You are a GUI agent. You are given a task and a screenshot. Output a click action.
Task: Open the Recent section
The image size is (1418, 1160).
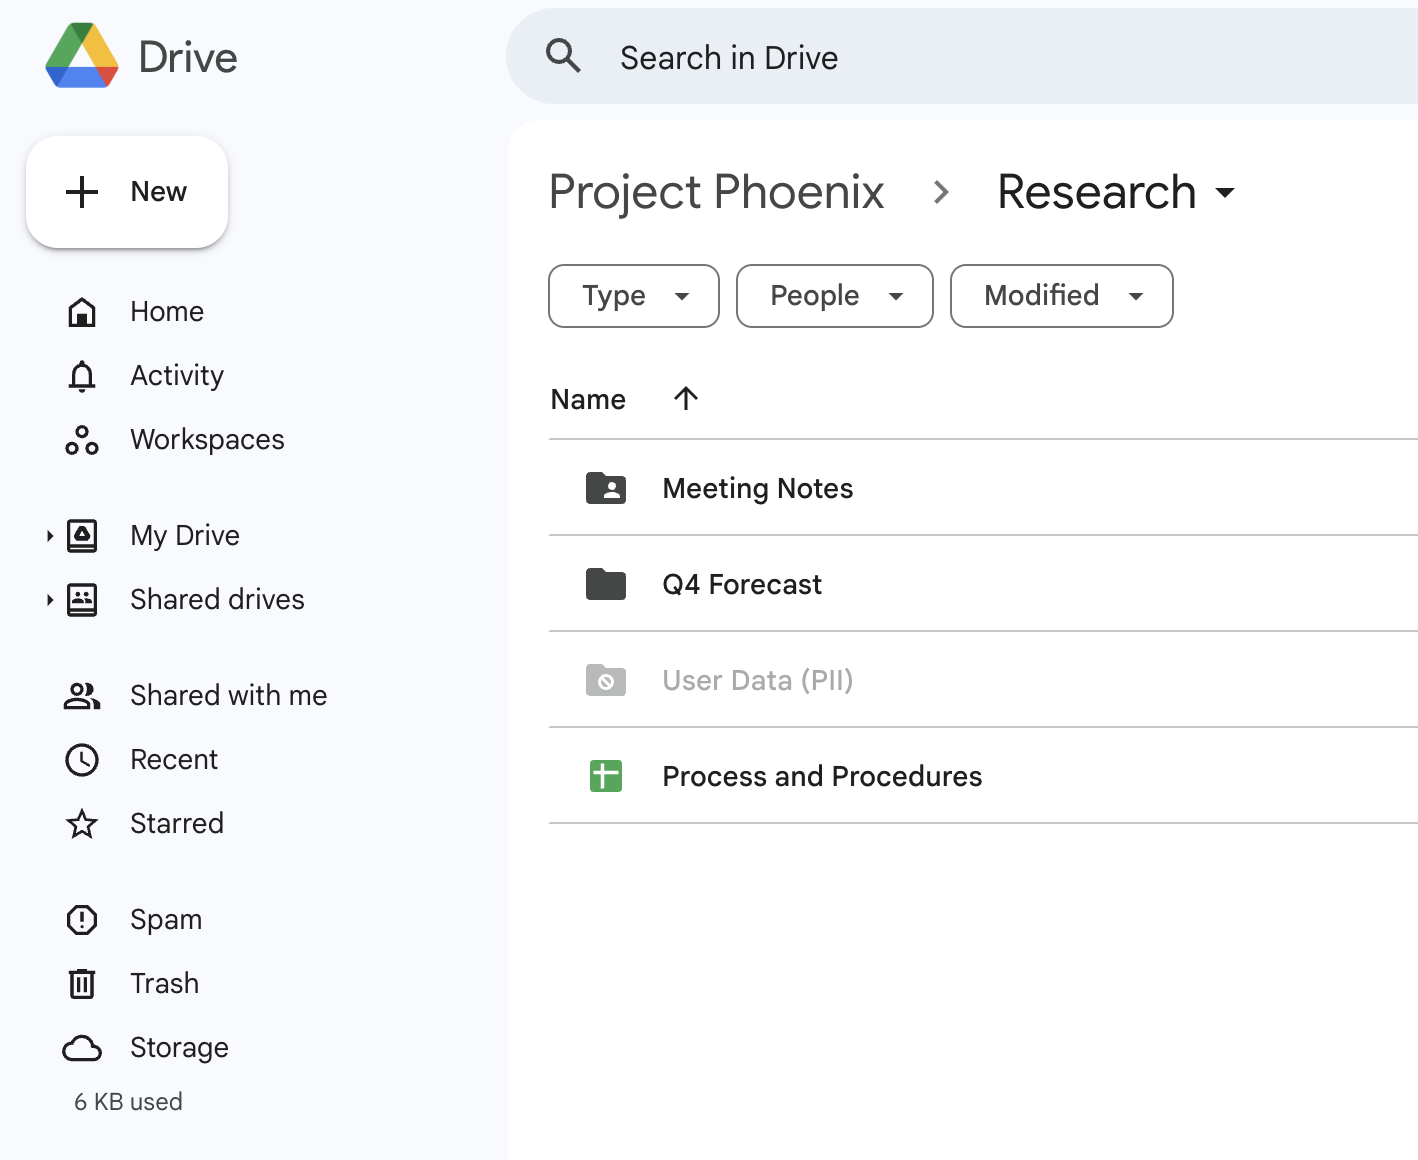(x=174, y=760)
